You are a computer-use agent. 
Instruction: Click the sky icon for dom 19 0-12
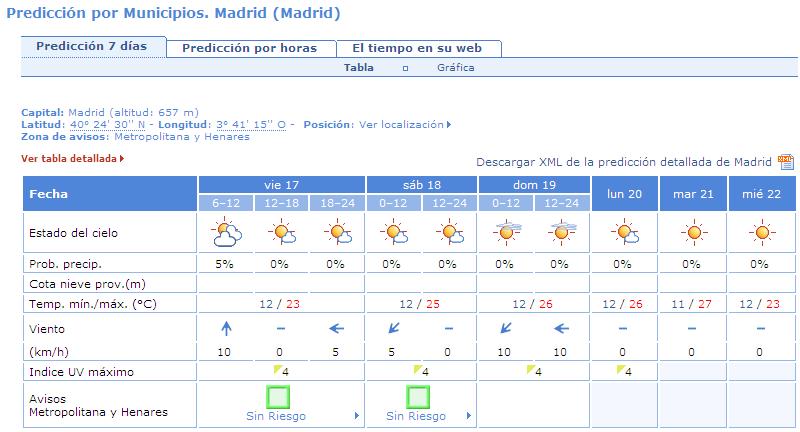[x=507, y=232]
